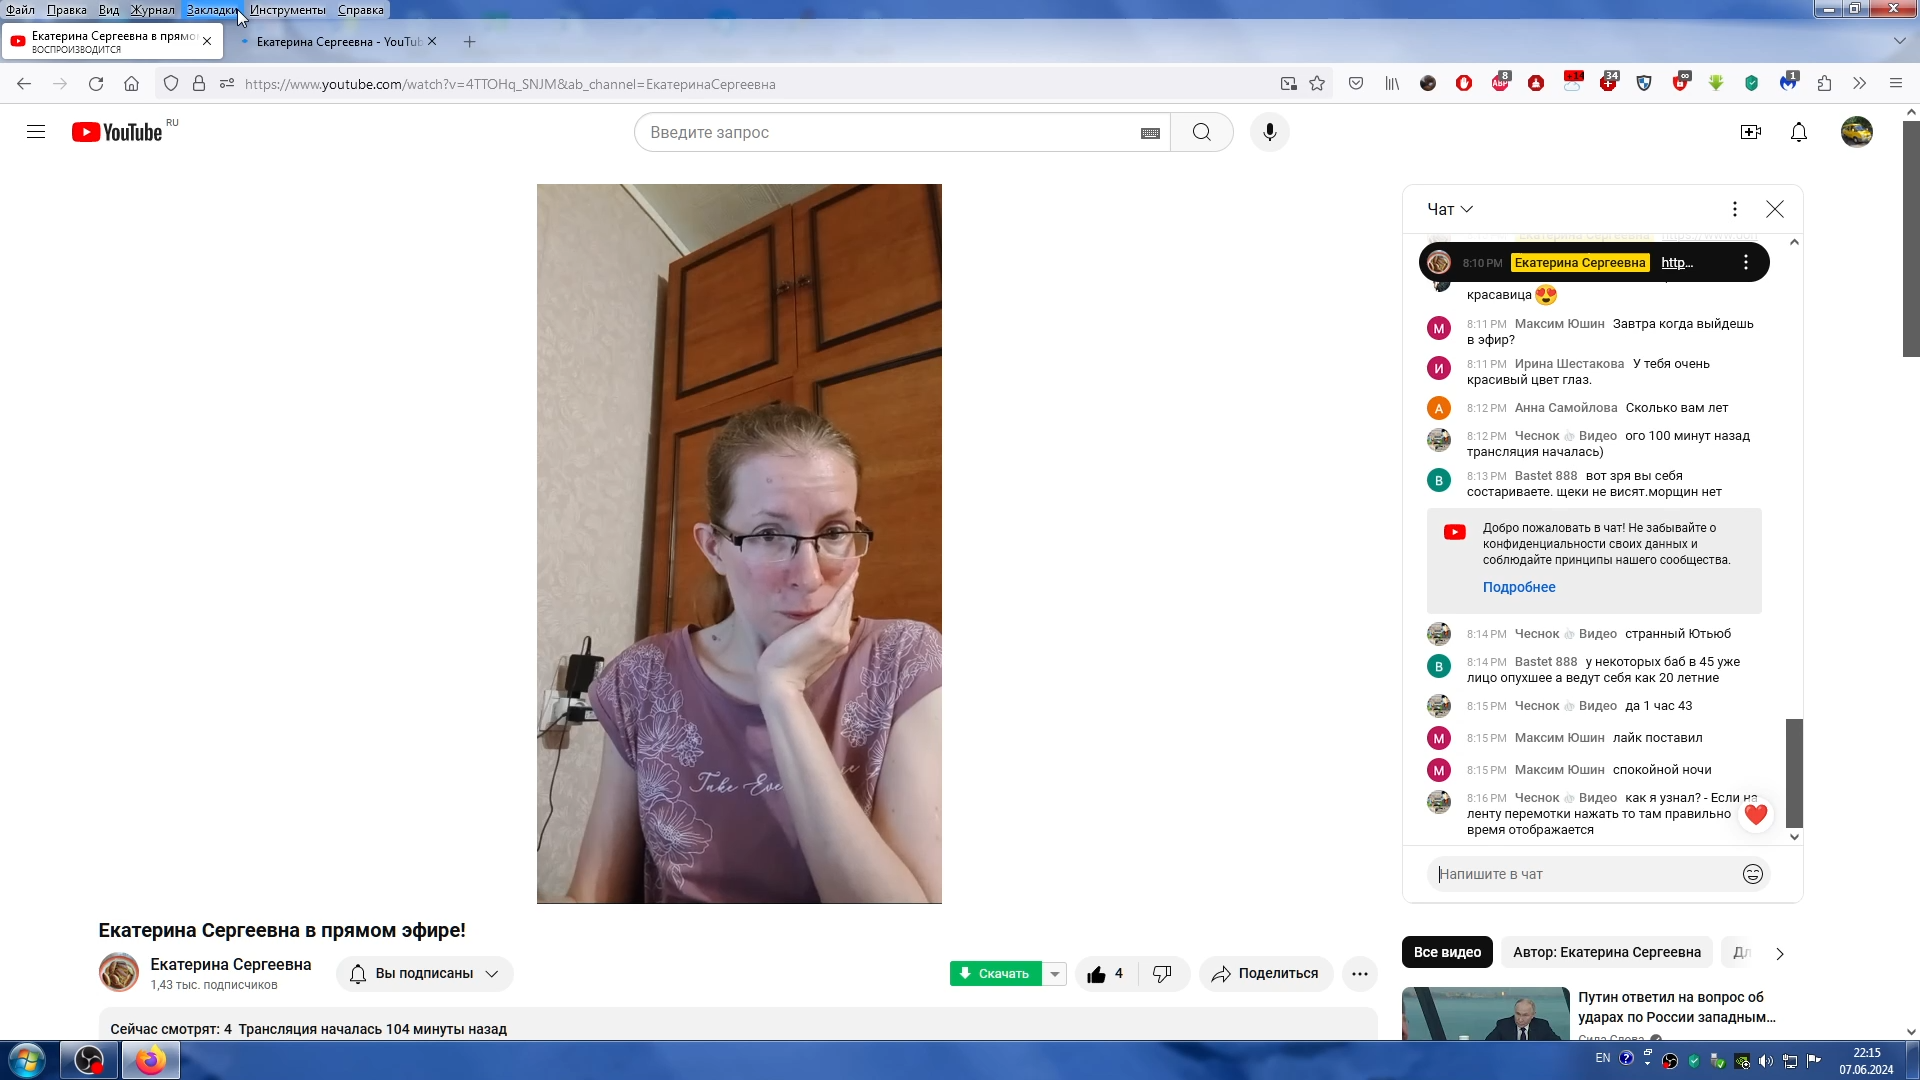Click the download Скачать button
The height and width of the screenshot is (1080, 1920).
996,973
